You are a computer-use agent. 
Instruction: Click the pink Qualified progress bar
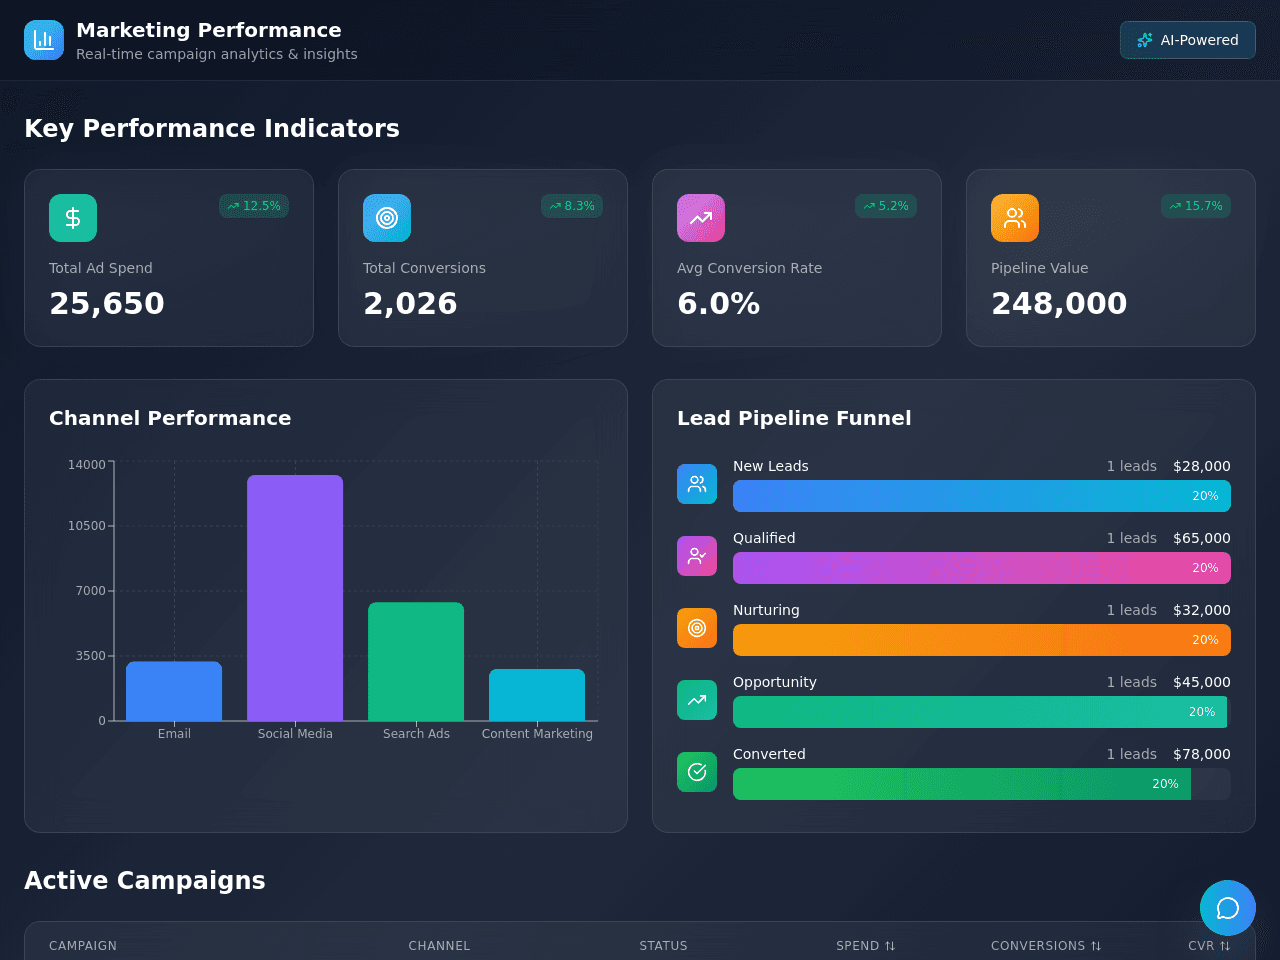click(x=982, y=568)
